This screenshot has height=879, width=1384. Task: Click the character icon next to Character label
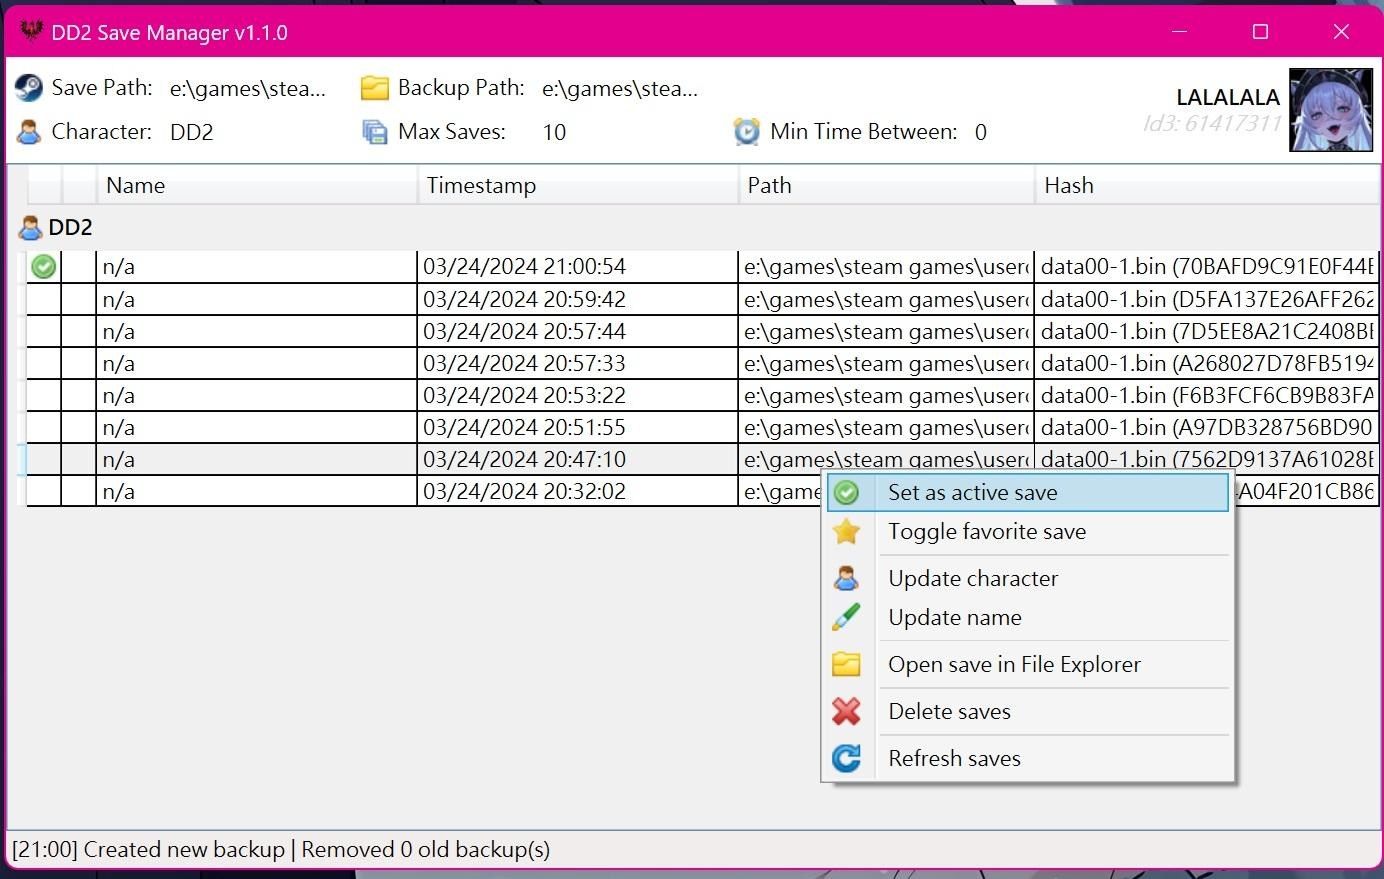(29, 132)
